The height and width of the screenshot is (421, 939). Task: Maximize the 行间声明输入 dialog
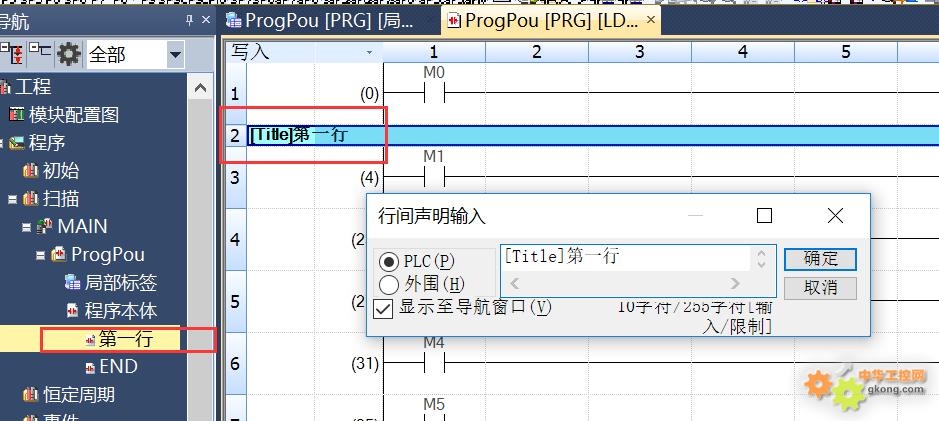pyautogui.click(x=764, y=216)
